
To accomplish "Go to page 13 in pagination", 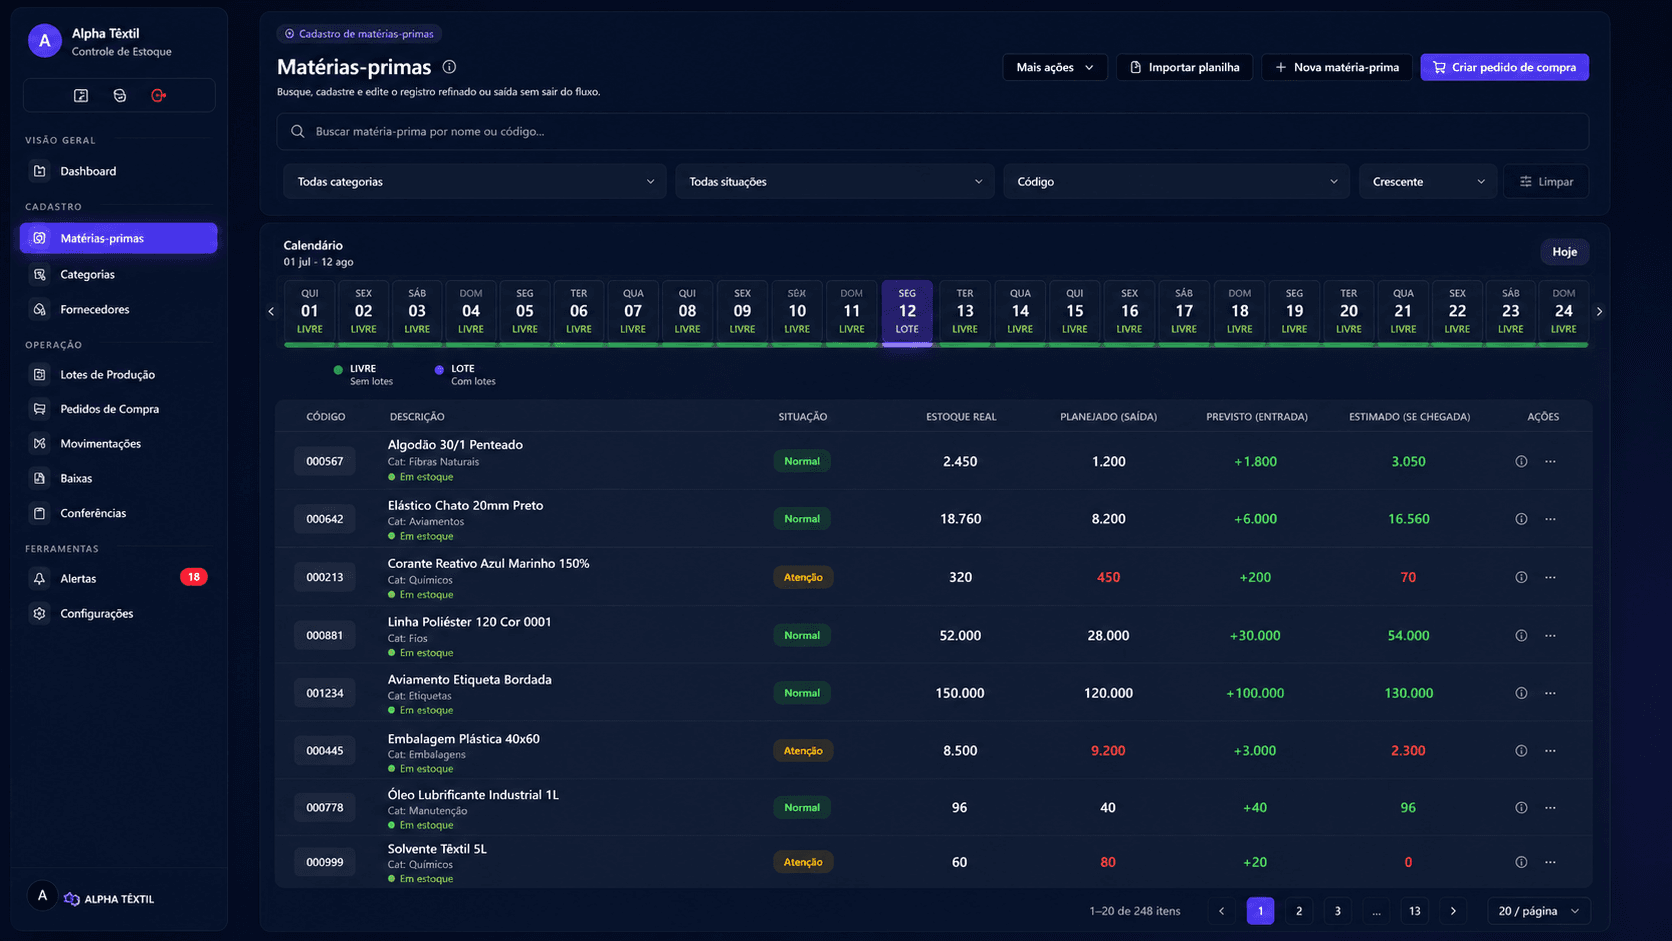I will (1414, 911).
